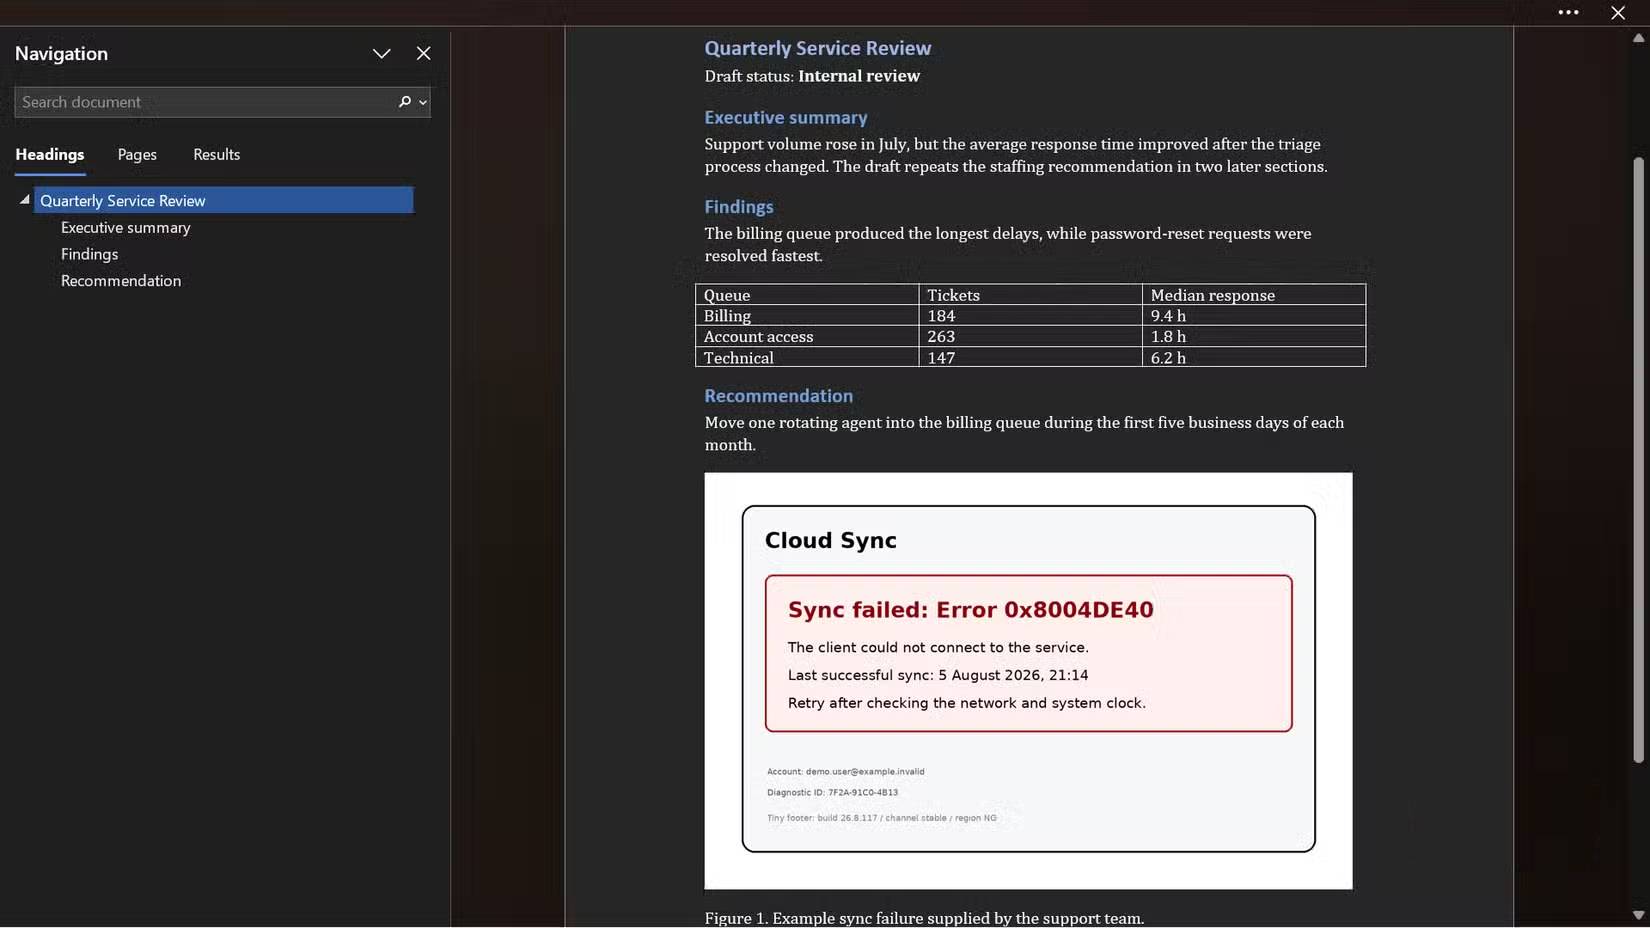Click the document scroll up arrow

(x=1638, y=38)
